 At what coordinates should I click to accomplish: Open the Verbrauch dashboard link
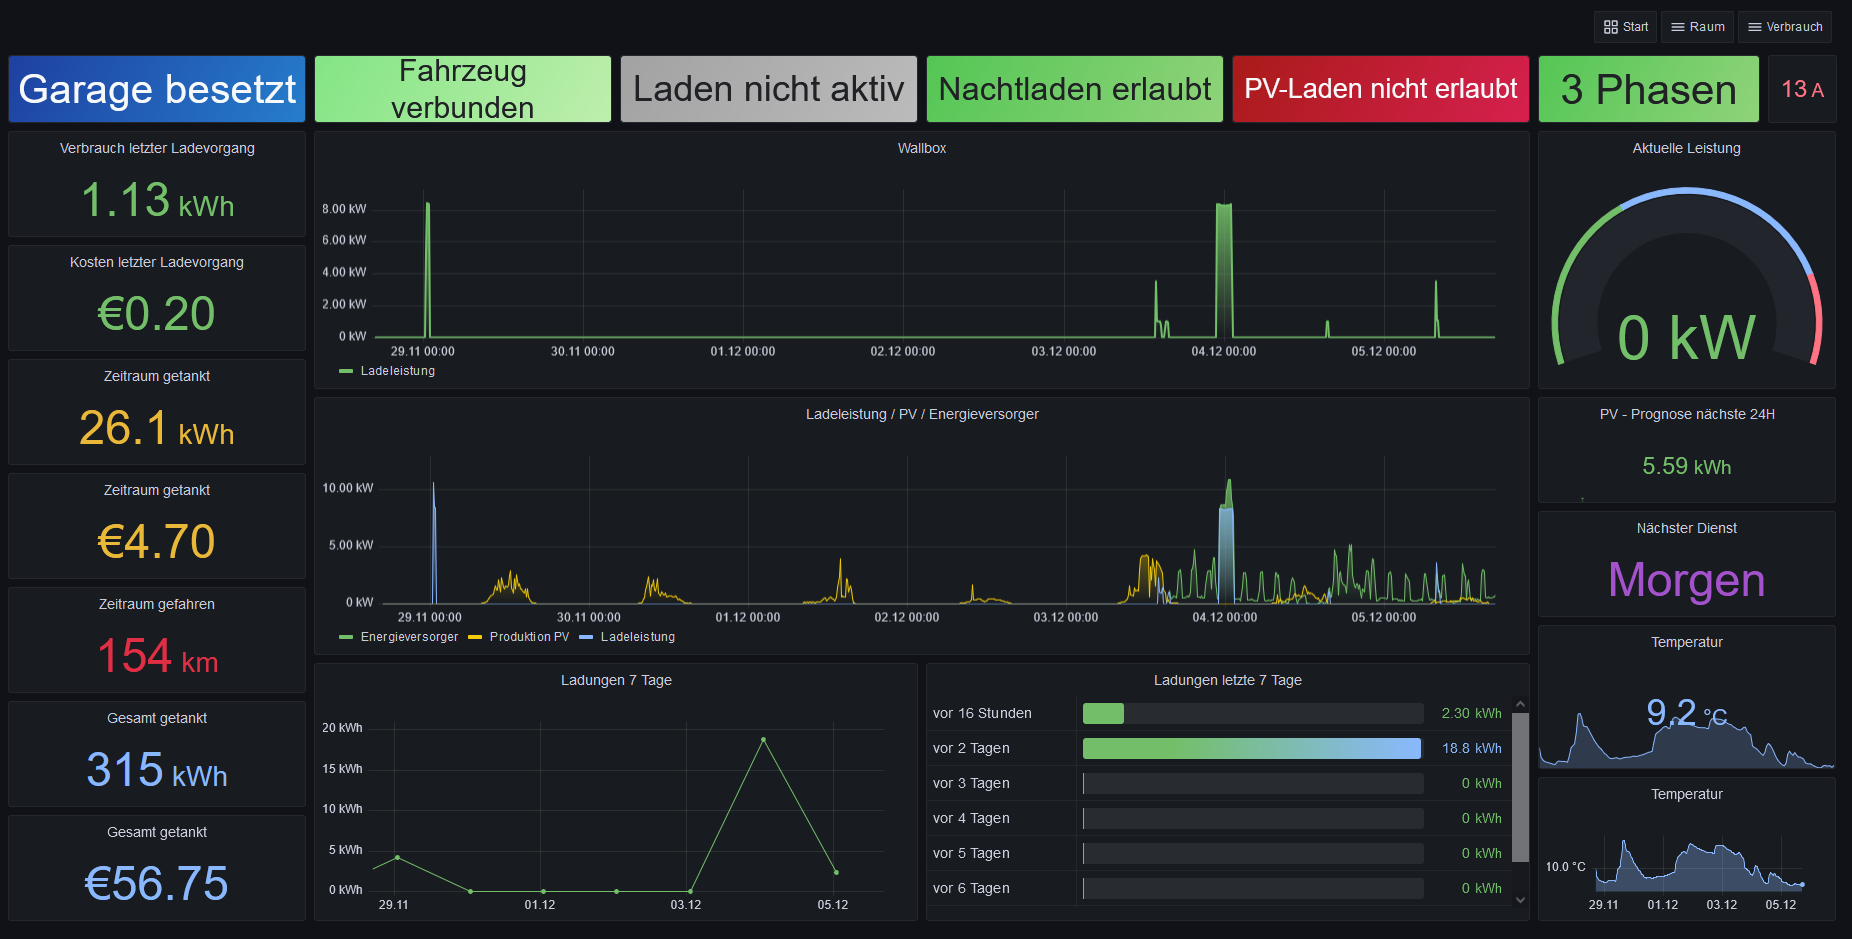tap(1785, 27)
